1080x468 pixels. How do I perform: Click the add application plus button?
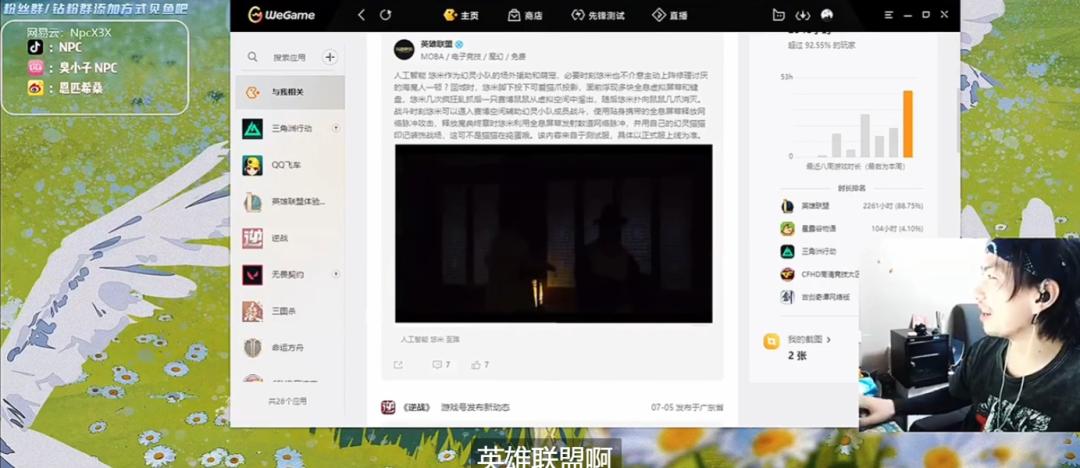click(330, 57)
